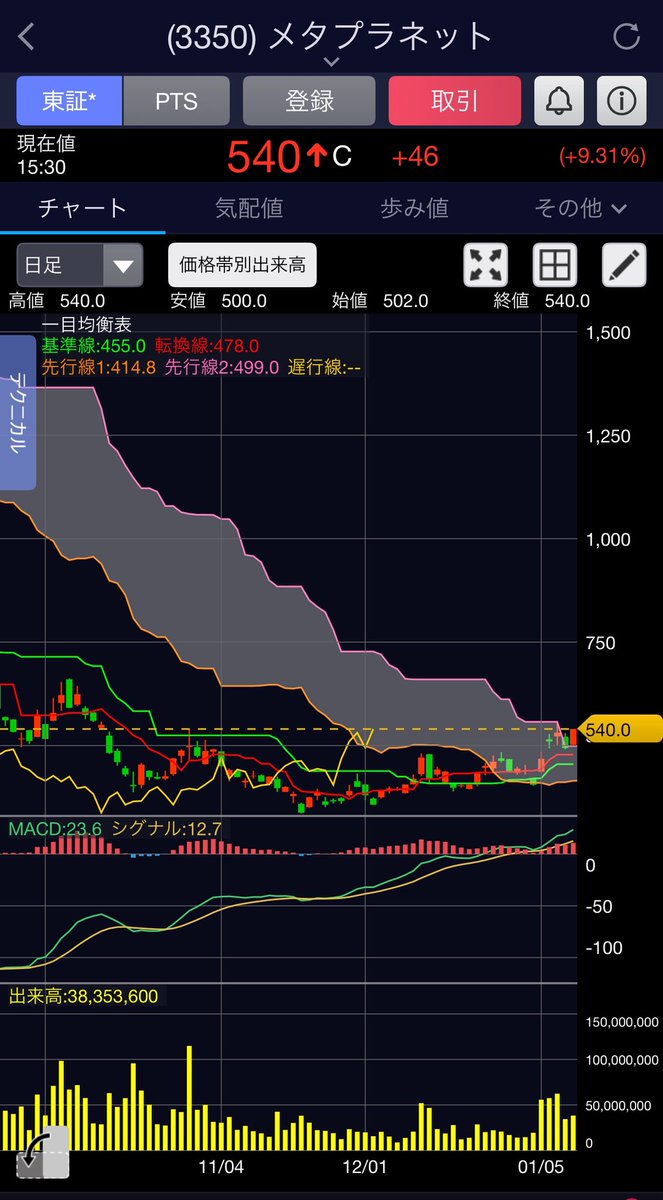
Task: Tap the rotate screen icon
Action: tap(42, 1153)
